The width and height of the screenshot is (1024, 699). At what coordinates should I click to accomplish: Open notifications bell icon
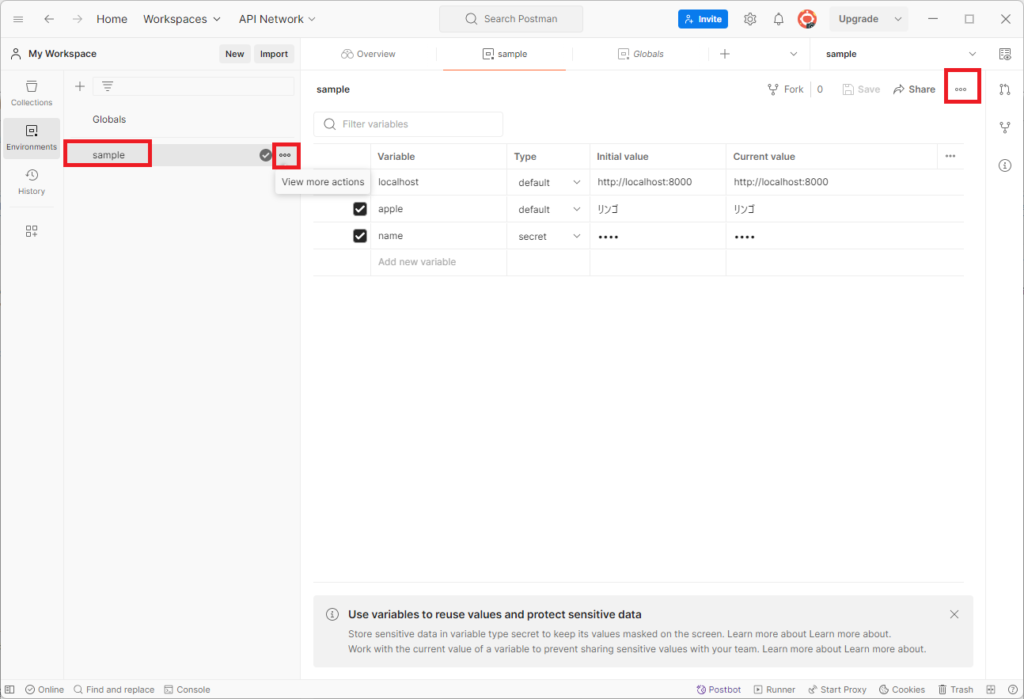coord(778,19)
